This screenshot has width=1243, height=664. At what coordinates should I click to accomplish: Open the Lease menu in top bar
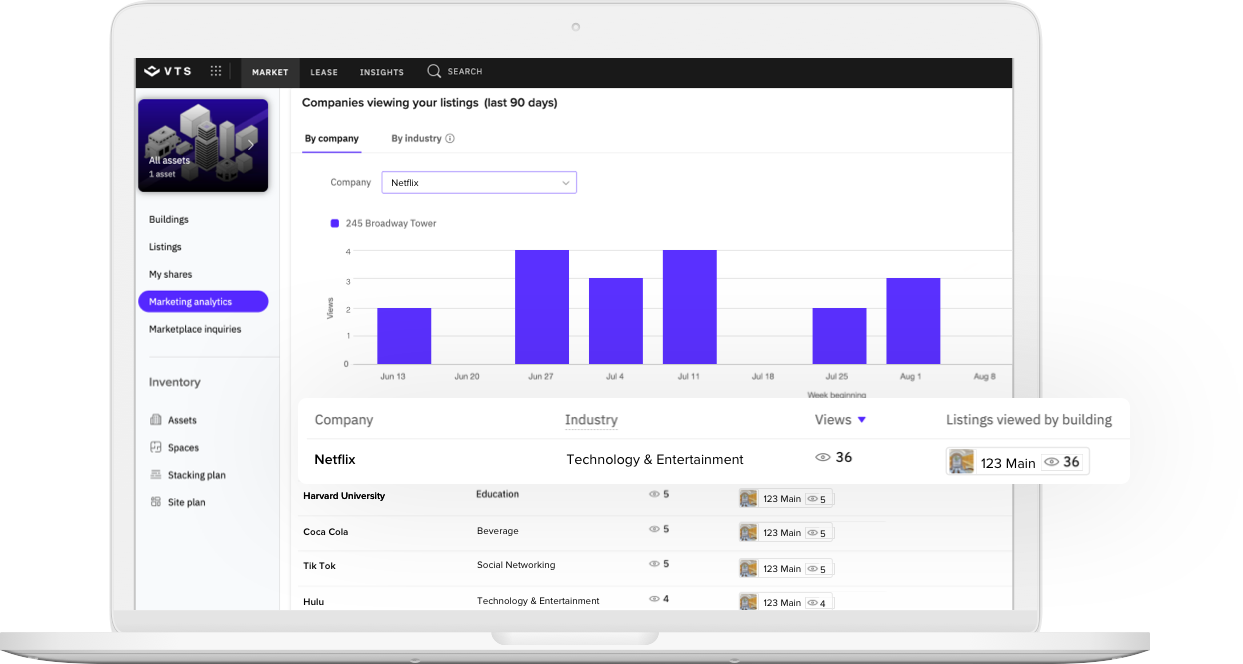pyautogui.click(x=324, y=72)
